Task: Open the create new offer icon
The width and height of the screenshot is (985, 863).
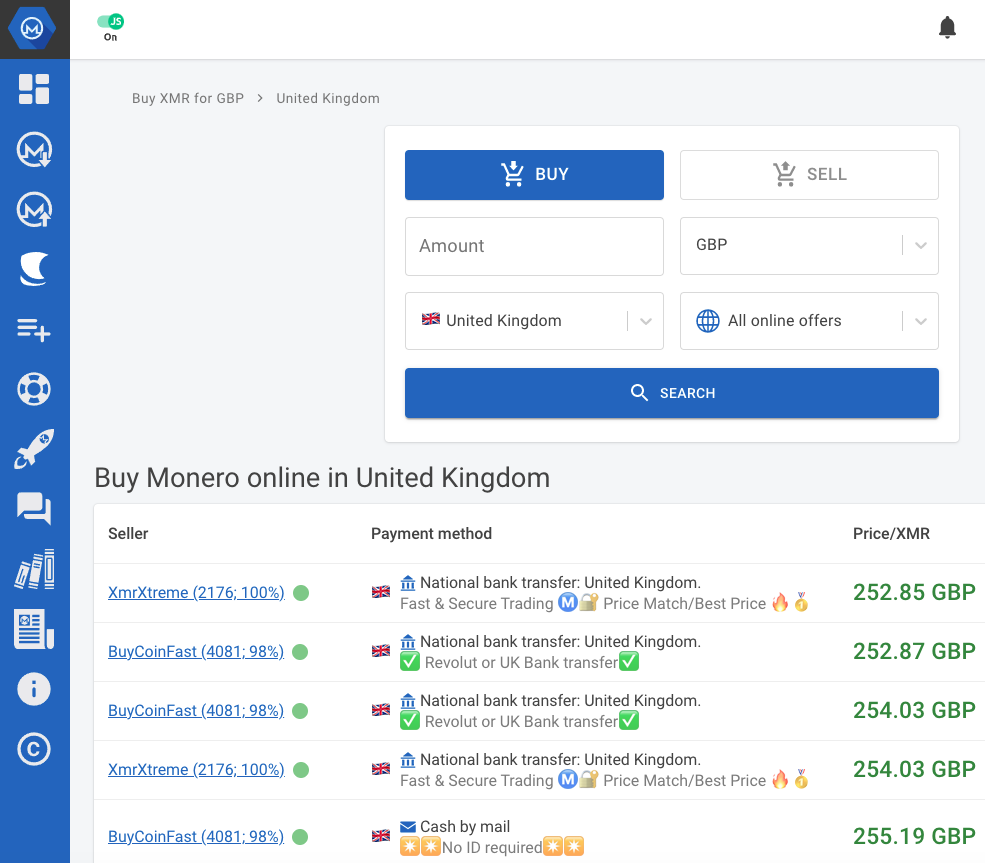Action: click(x=34, y=329)
